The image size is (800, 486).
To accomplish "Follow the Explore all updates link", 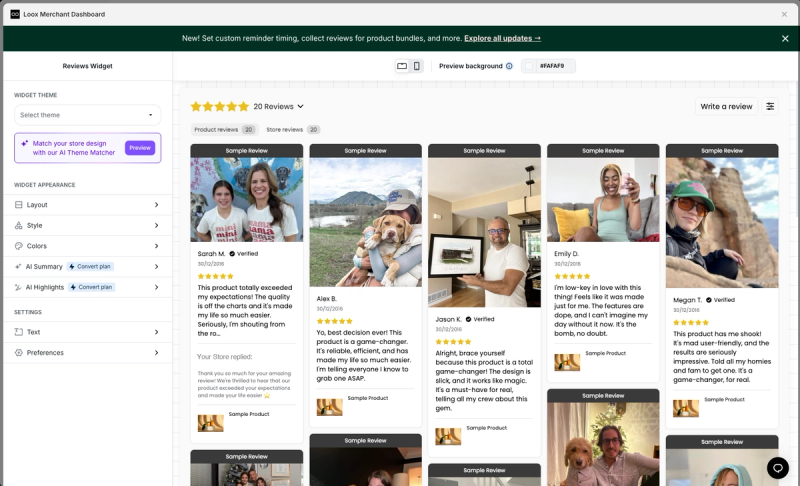I will click(503, 38).
